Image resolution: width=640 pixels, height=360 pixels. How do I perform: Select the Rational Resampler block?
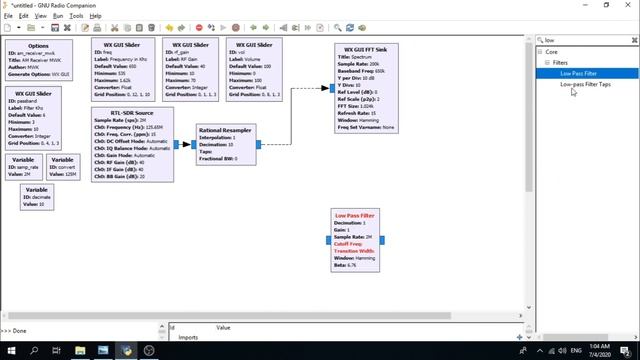click(226, 144)
